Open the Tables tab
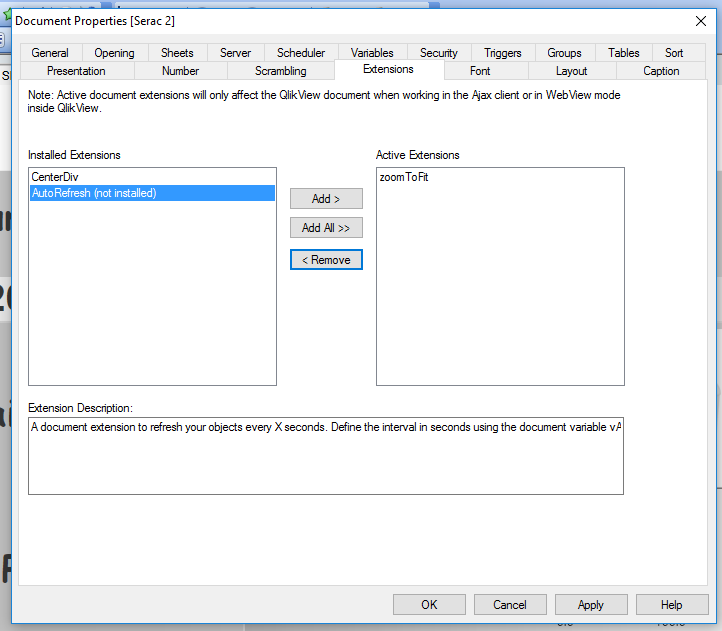The height and width of the screenshot is (631, 722). [623, 53]
